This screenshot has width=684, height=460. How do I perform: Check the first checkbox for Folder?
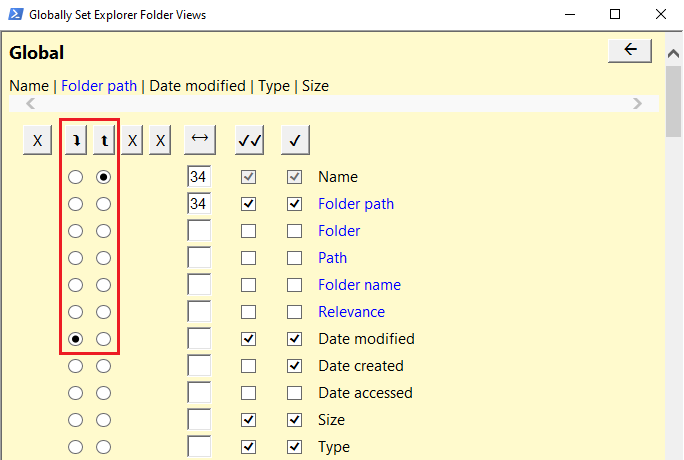[249, 231]
